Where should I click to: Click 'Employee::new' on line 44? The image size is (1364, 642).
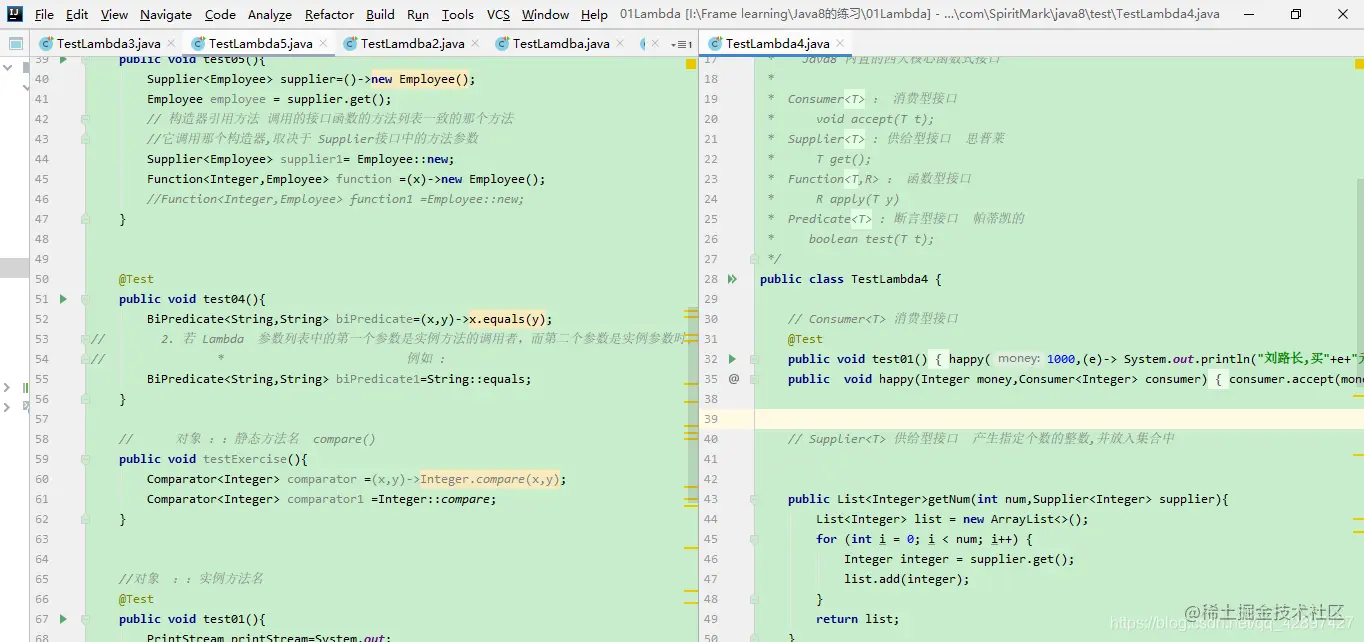coord(403,159)
